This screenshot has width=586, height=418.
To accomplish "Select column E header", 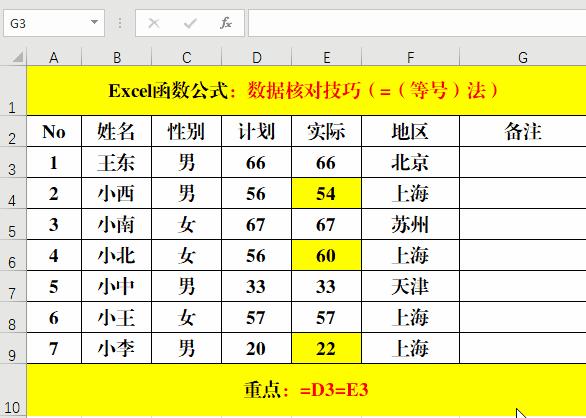I will click(326, 58).
